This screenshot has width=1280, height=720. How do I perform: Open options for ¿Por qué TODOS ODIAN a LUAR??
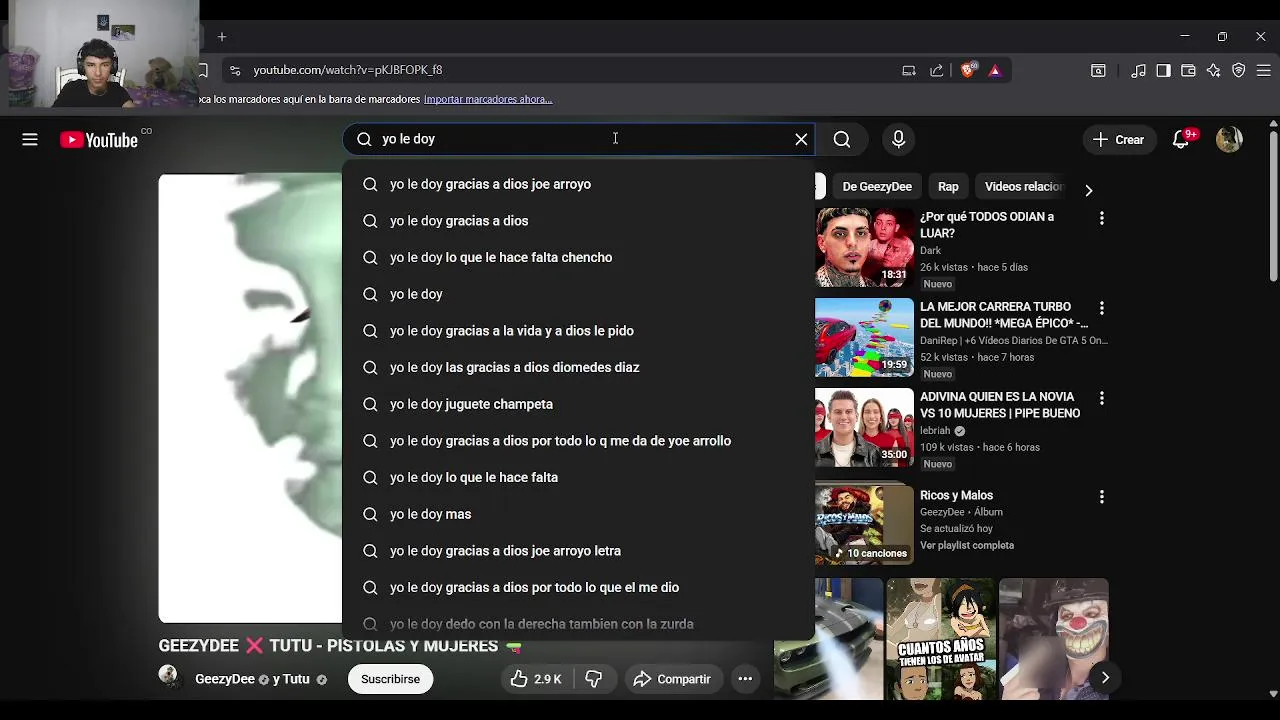(x=1102, y=217)
